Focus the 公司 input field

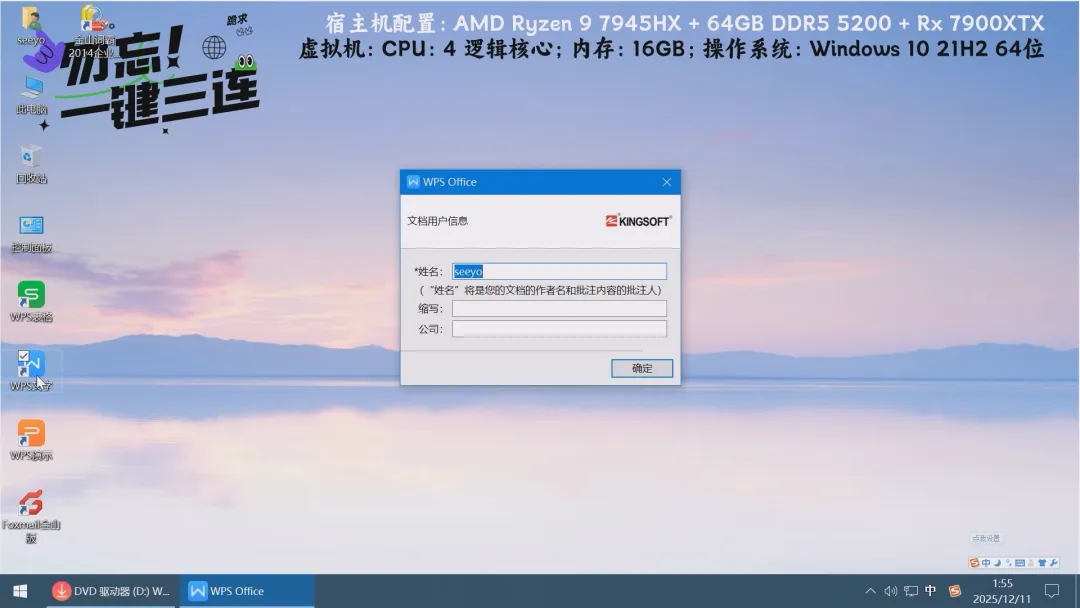(x=559, y=328)
